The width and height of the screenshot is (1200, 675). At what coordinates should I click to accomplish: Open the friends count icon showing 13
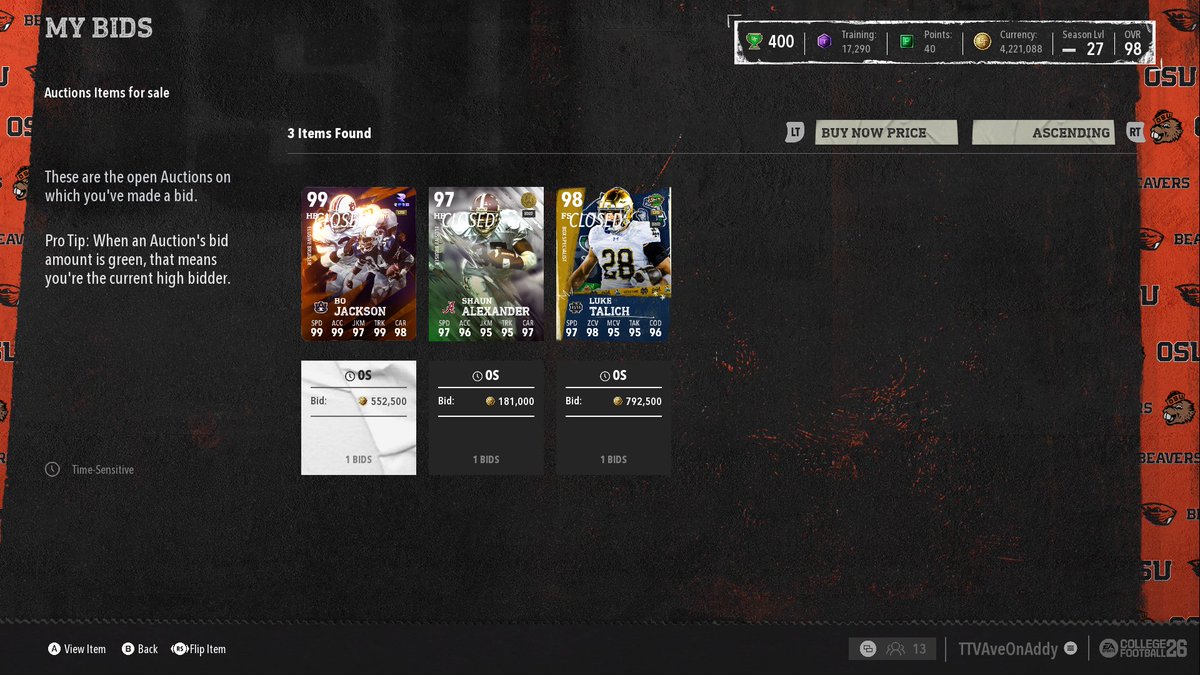(906, 649)
